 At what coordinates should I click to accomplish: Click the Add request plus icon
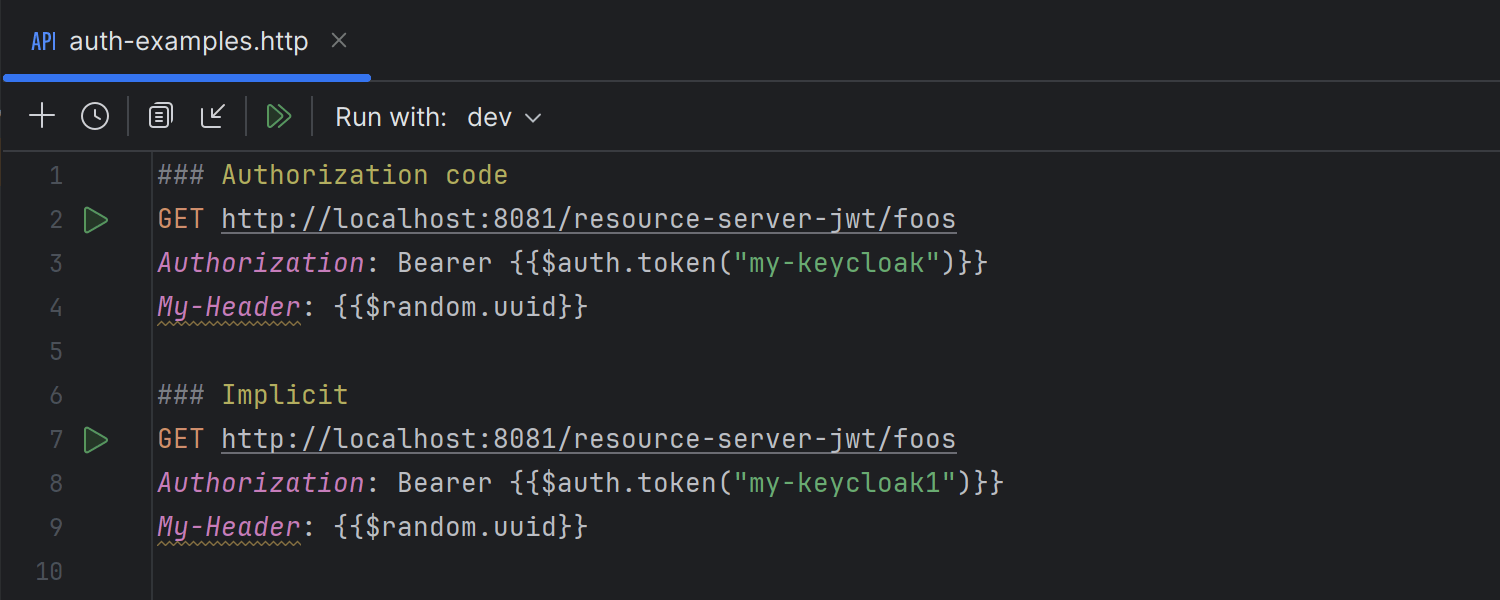point(42,116)
